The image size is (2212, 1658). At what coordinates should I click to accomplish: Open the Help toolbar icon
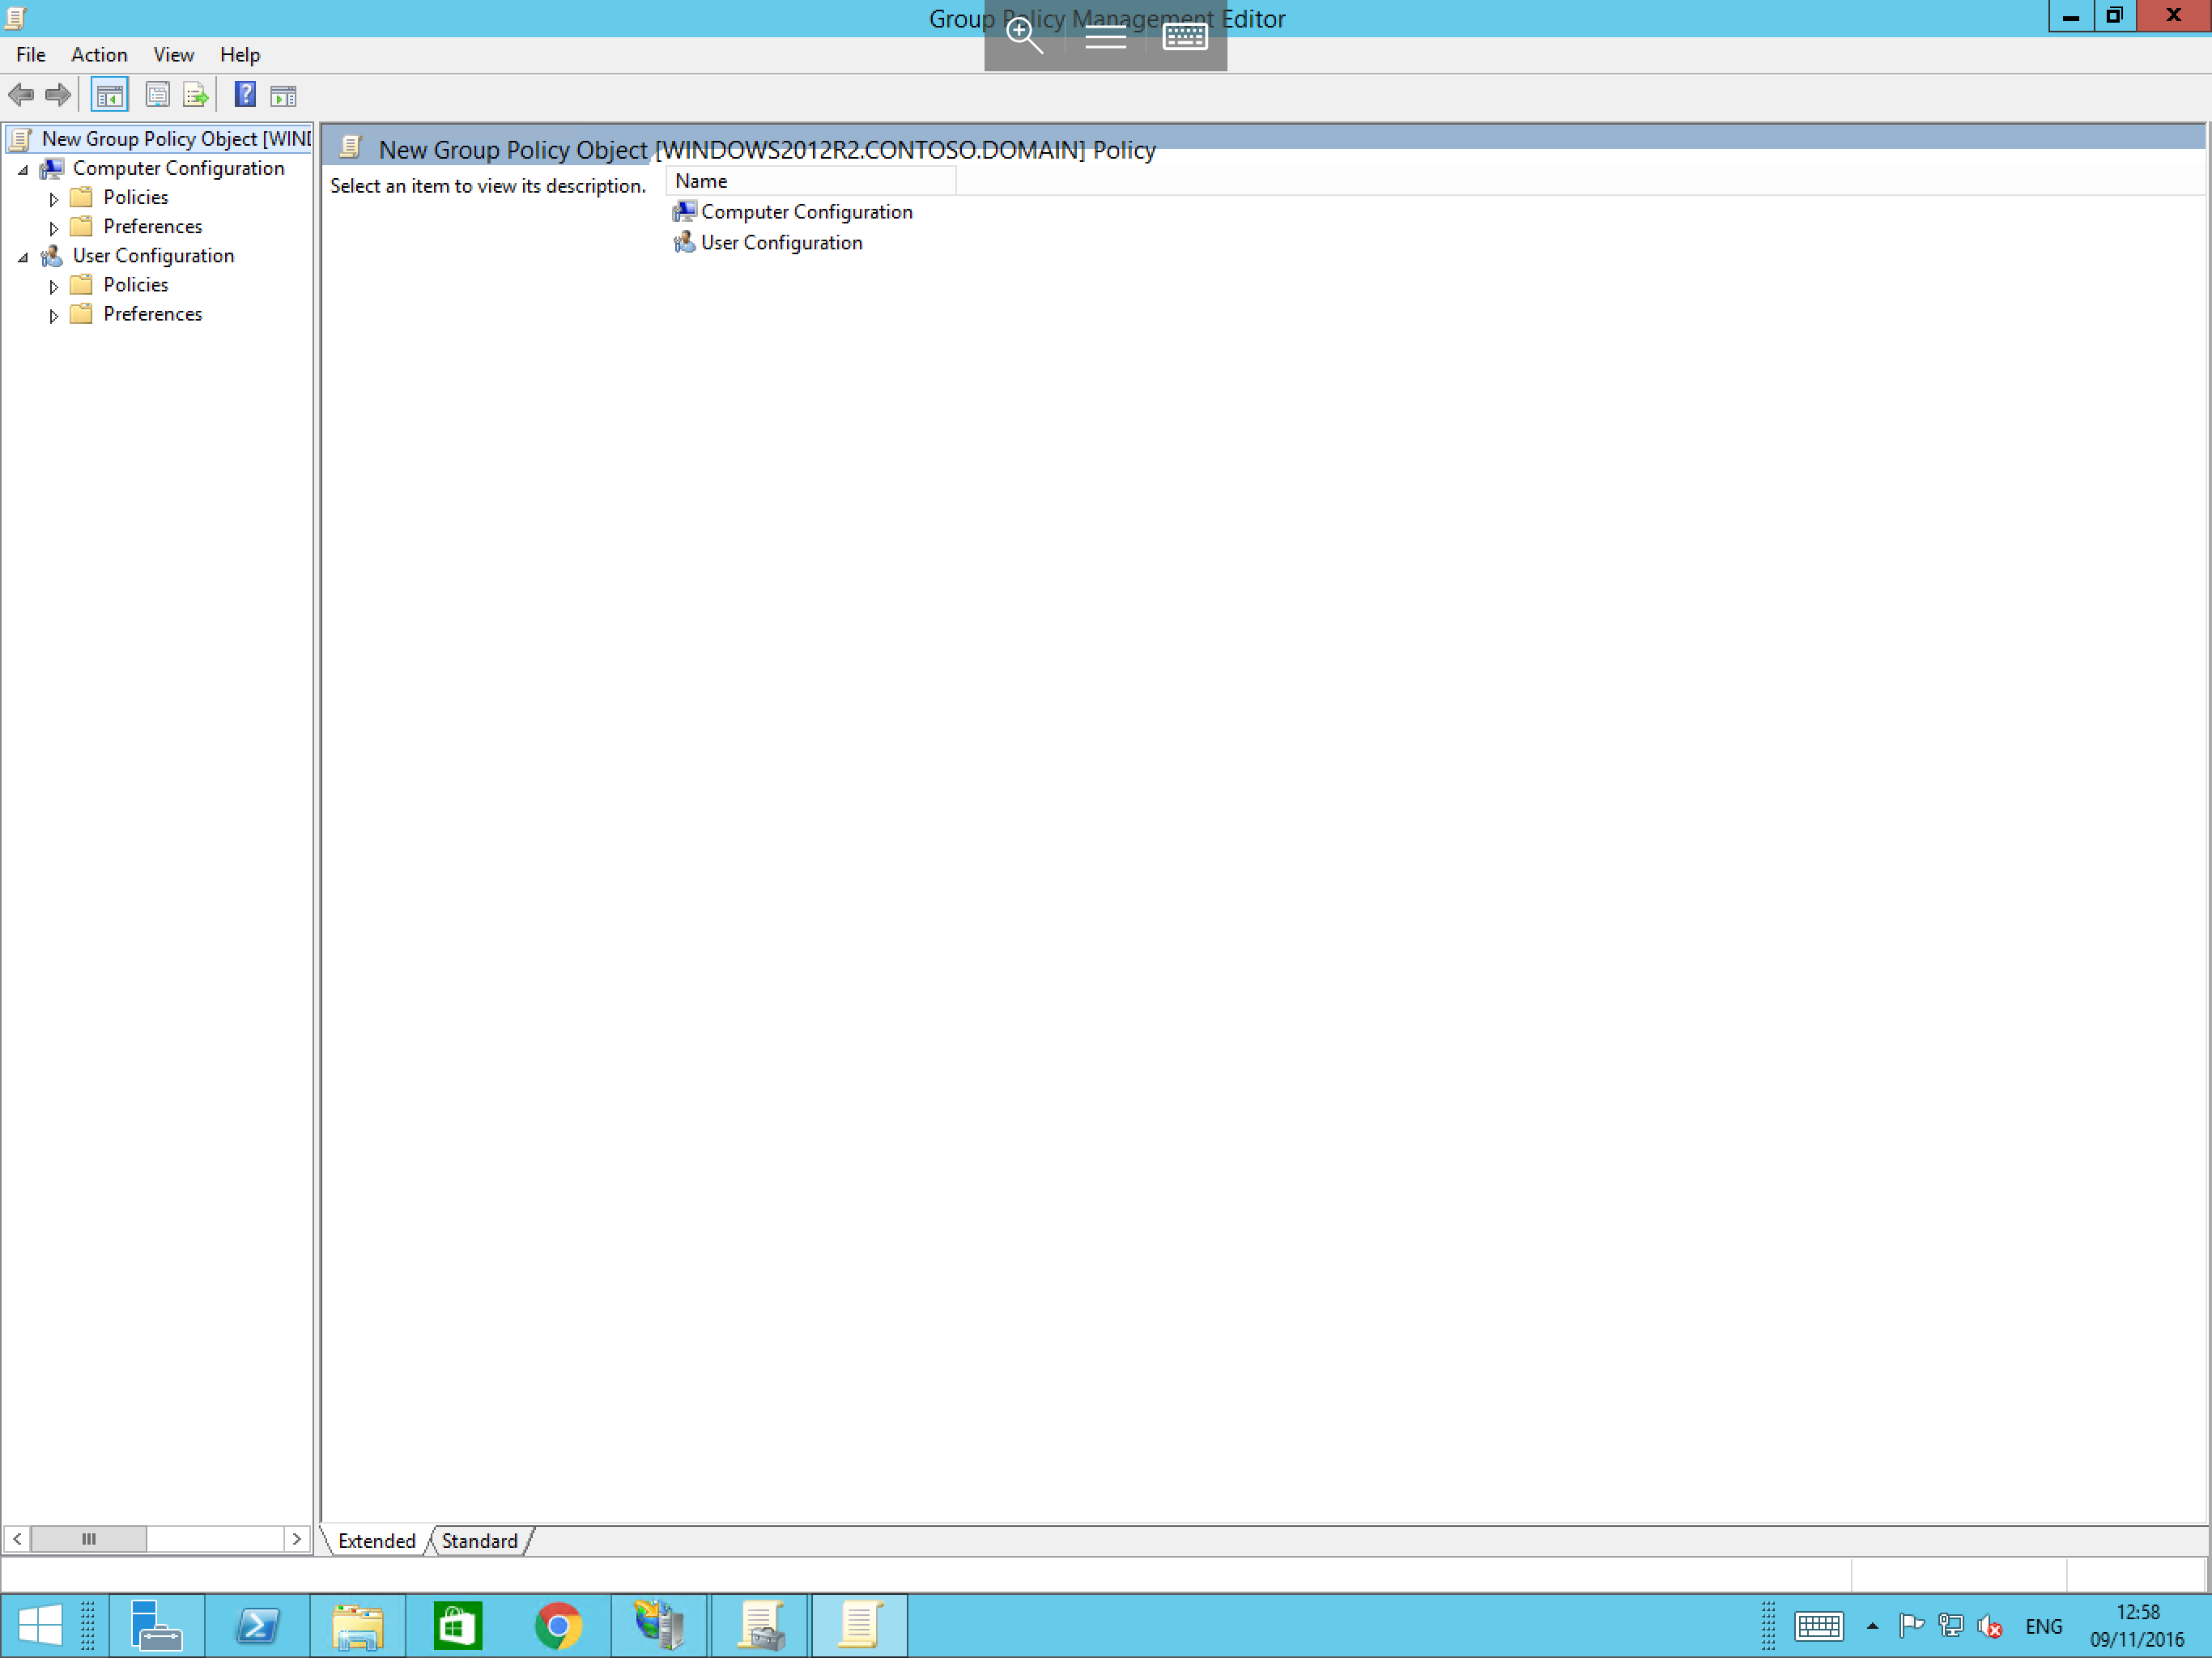245,95
